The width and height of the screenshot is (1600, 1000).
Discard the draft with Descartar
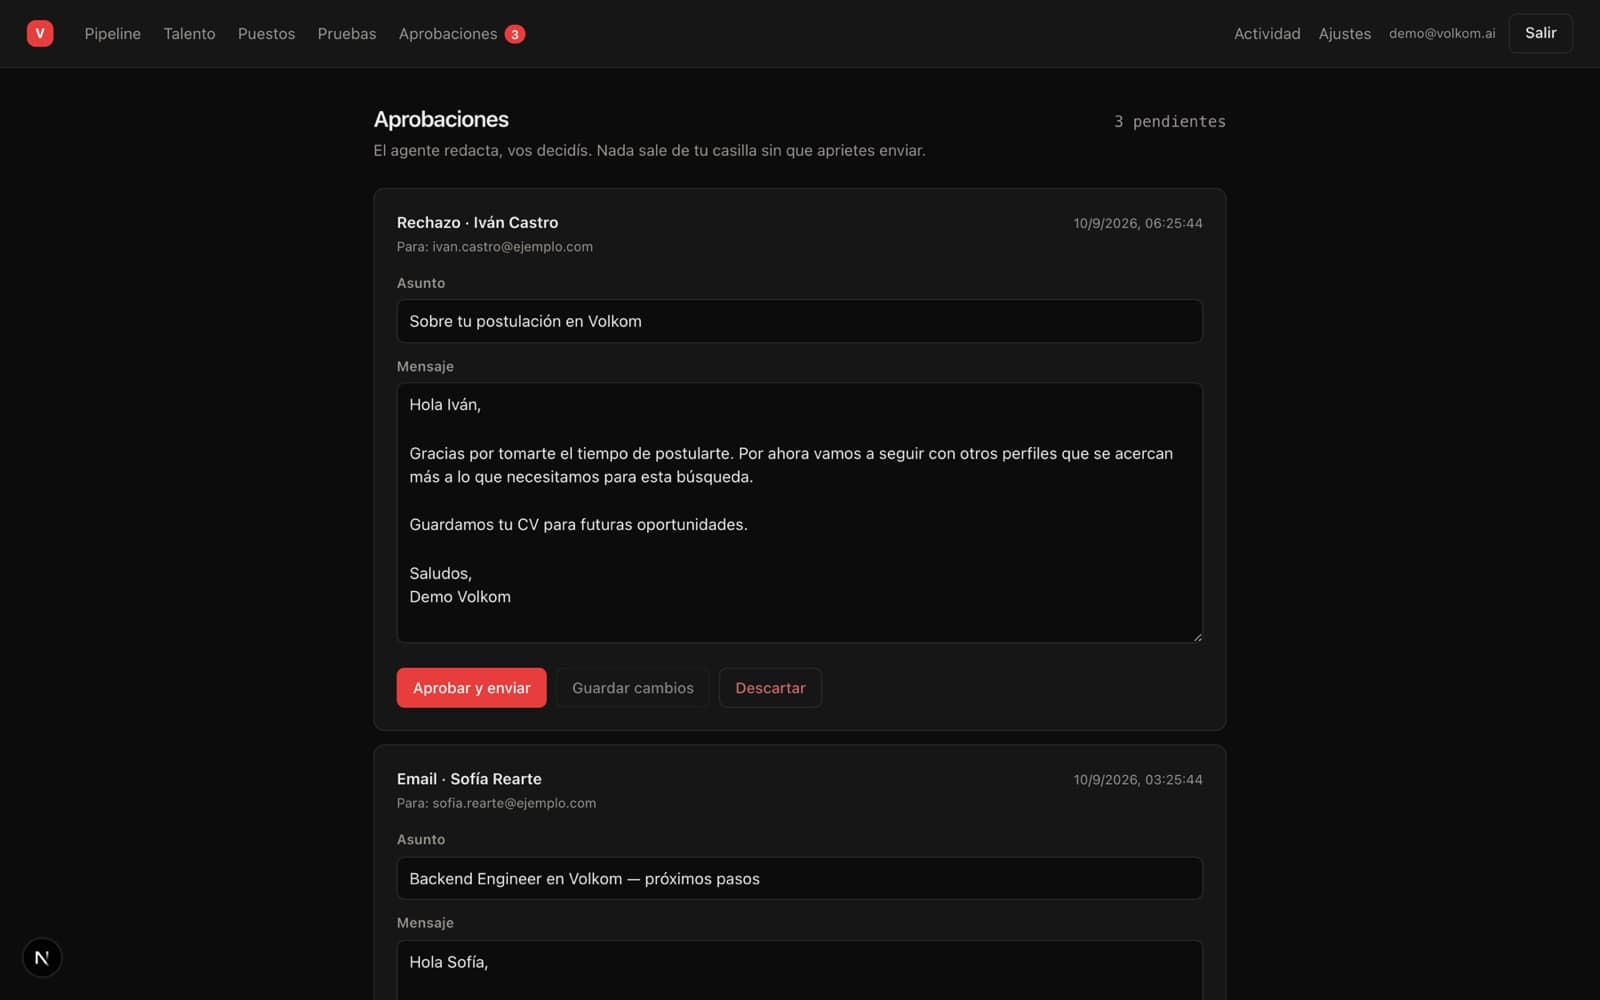[x=770, y=688]
